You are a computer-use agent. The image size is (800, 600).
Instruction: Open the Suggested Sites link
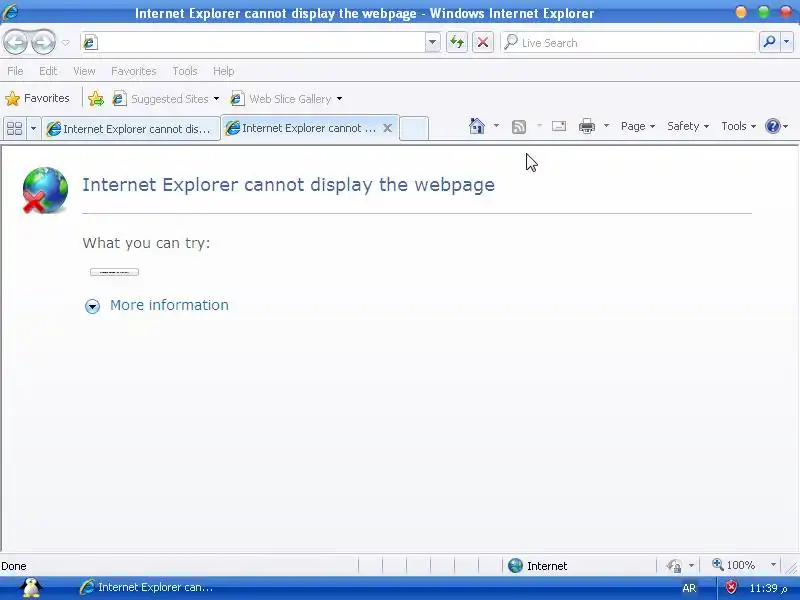point(166,98)
